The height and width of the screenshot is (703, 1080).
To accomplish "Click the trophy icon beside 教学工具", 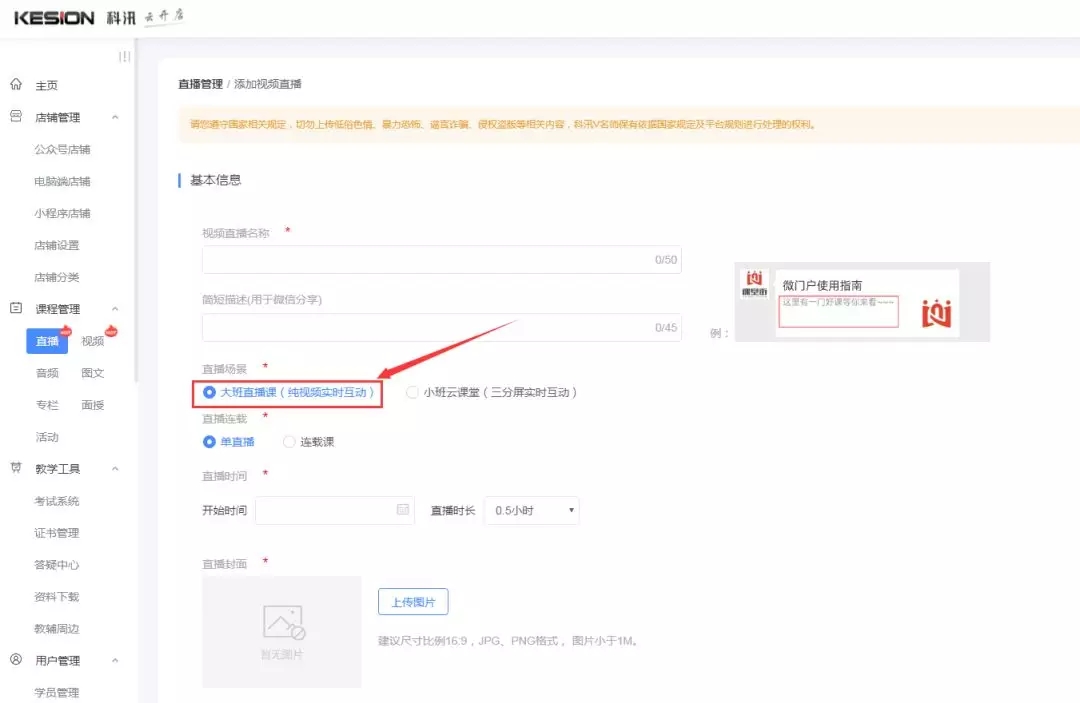I will point(15,469).
